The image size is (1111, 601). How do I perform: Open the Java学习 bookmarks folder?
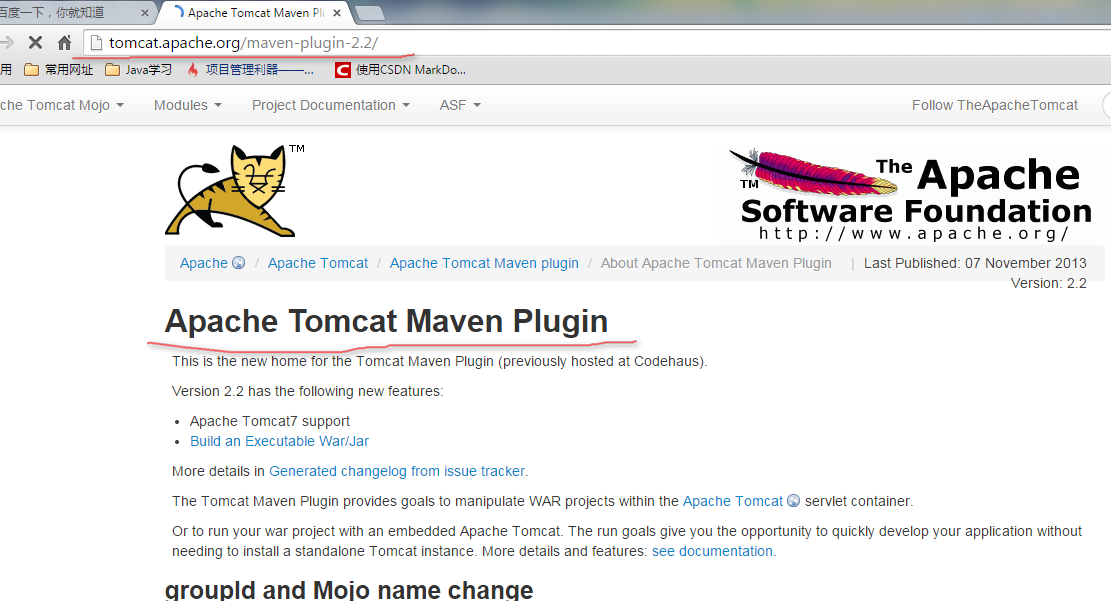138,69
